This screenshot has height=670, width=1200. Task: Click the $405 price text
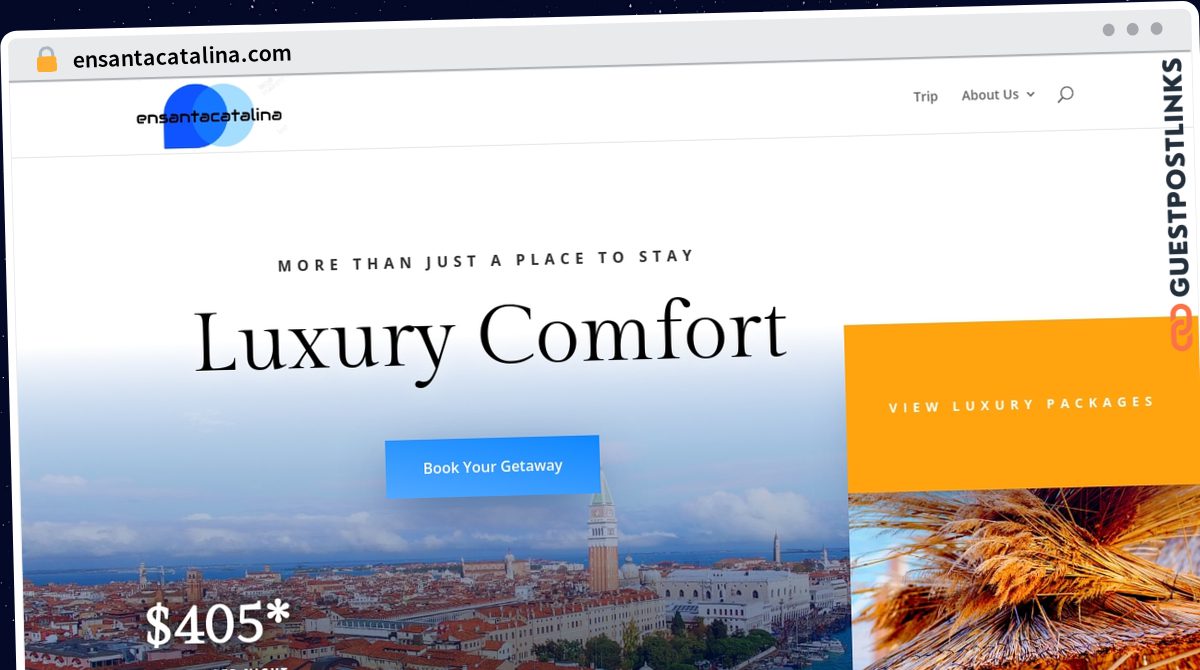coord(217,624)
